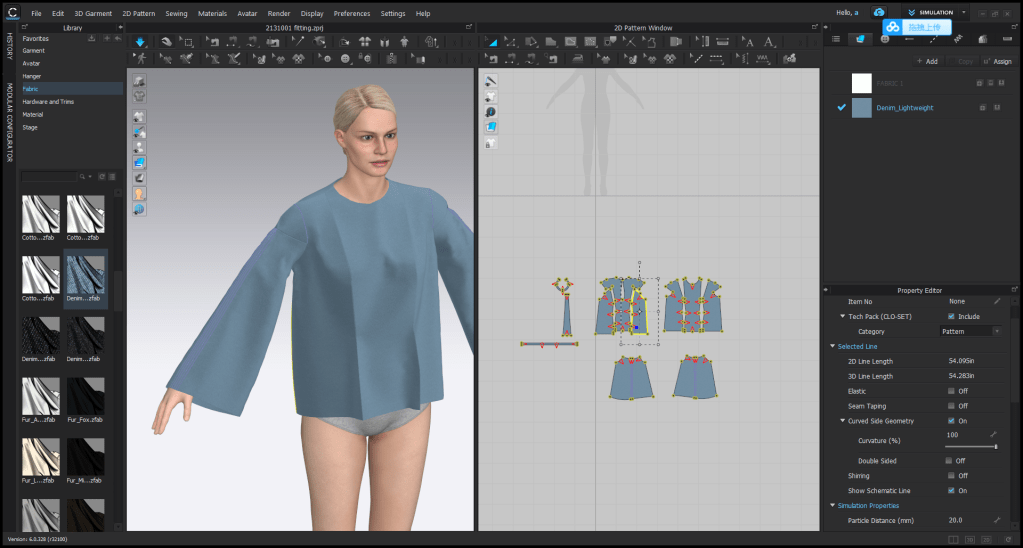Click the Assign button

click(997, 61)
